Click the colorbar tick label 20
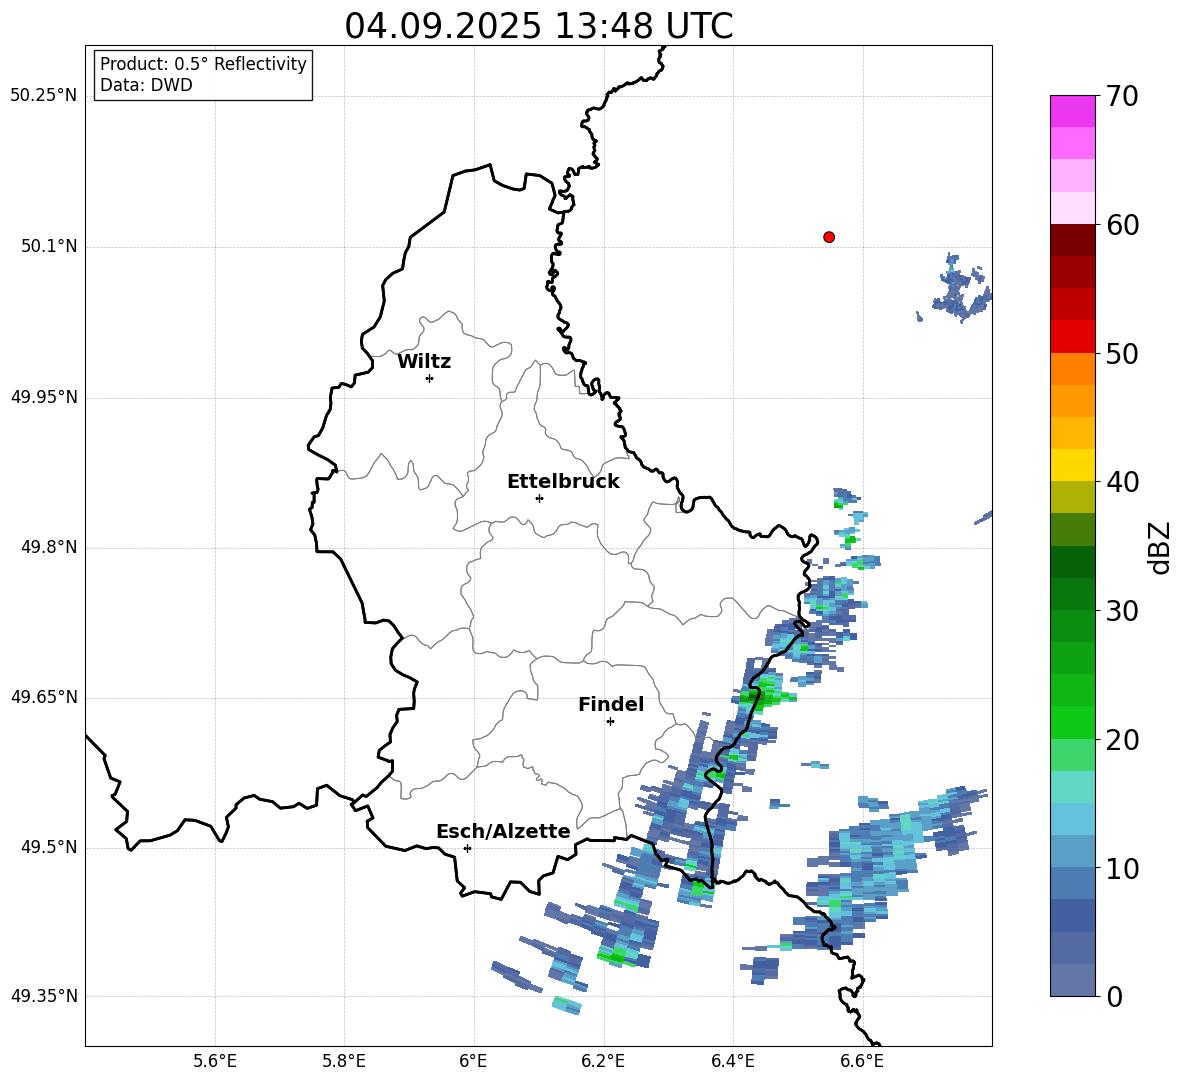Viewport: 1184px width, 1081px height. click(1122, 740)
